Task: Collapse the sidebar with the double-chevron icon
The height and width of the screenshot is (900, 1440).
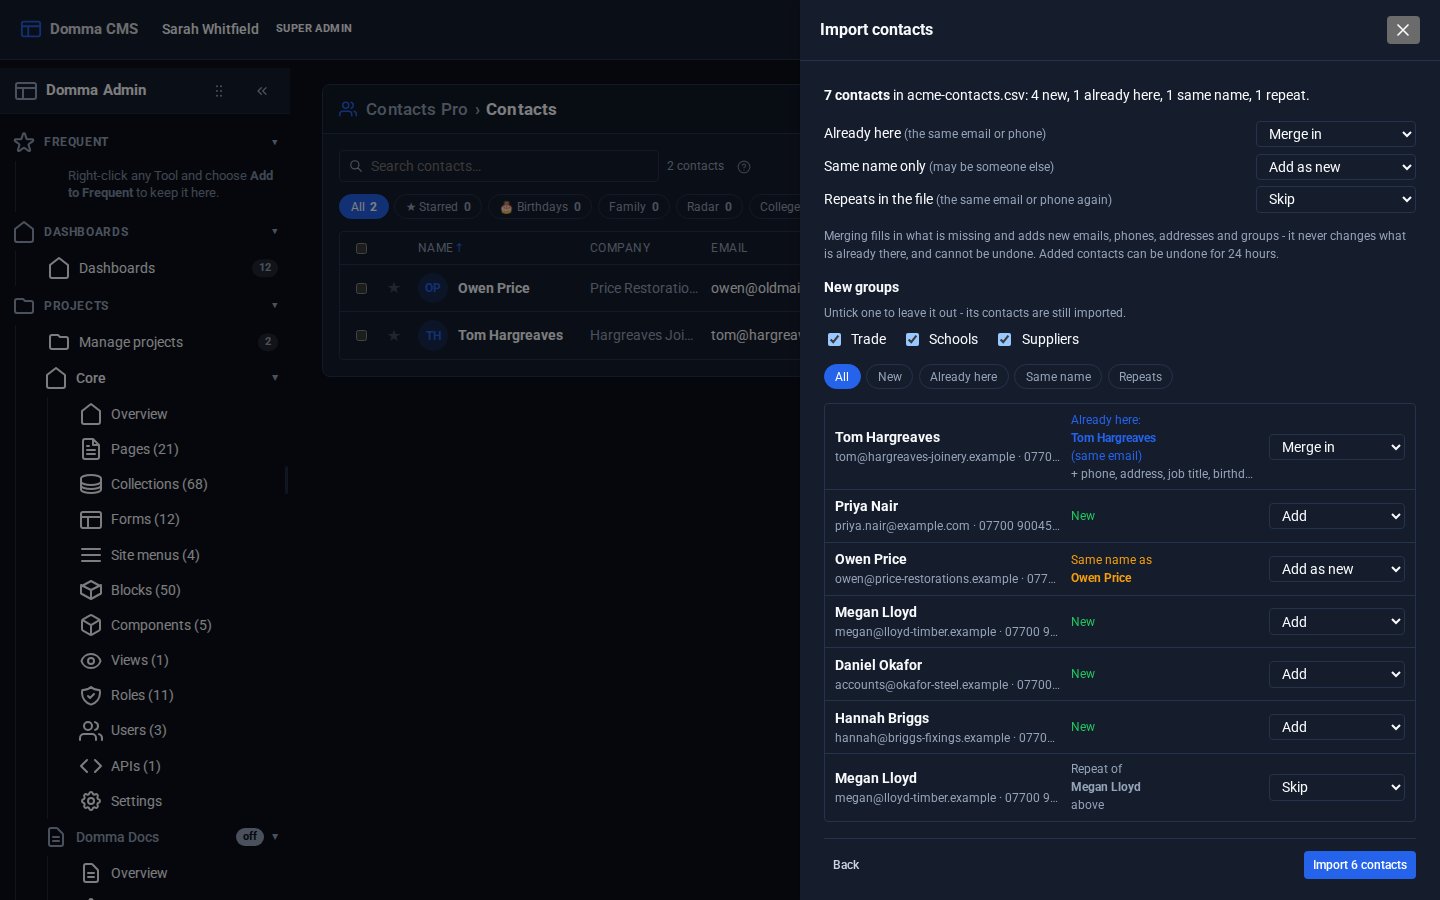Action: (x=262, y=91)
